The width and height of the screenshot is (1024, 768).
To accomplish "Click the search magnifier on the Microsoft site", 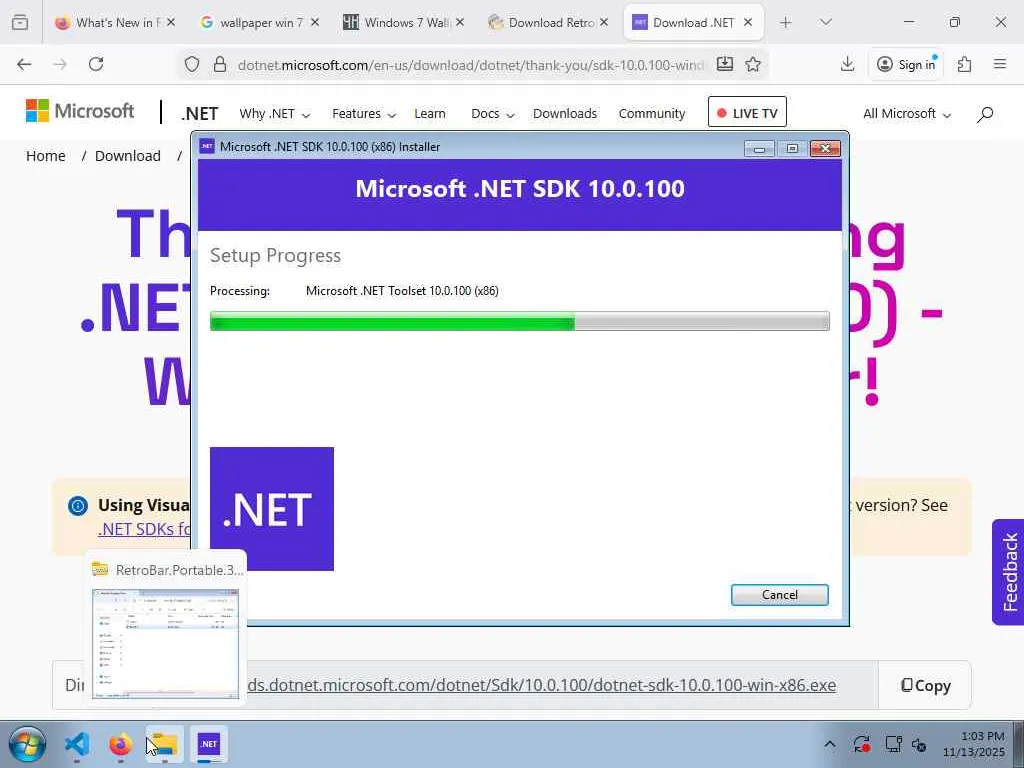I will pos(985,114).
